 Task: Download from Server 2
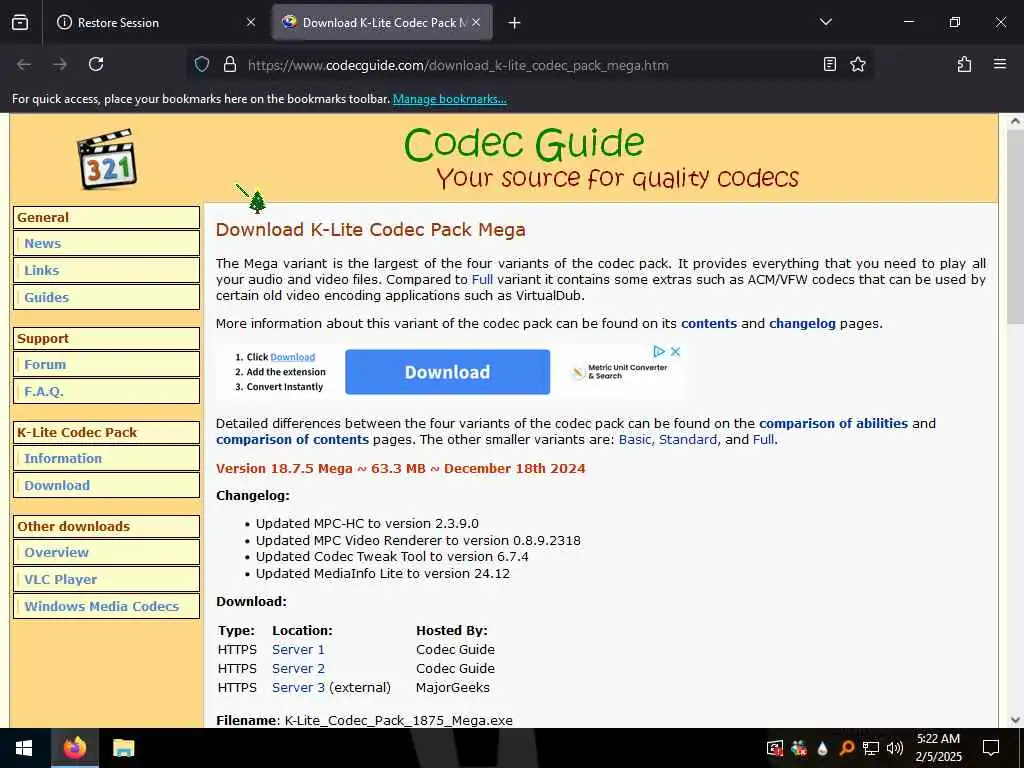(x=298, y=668)
